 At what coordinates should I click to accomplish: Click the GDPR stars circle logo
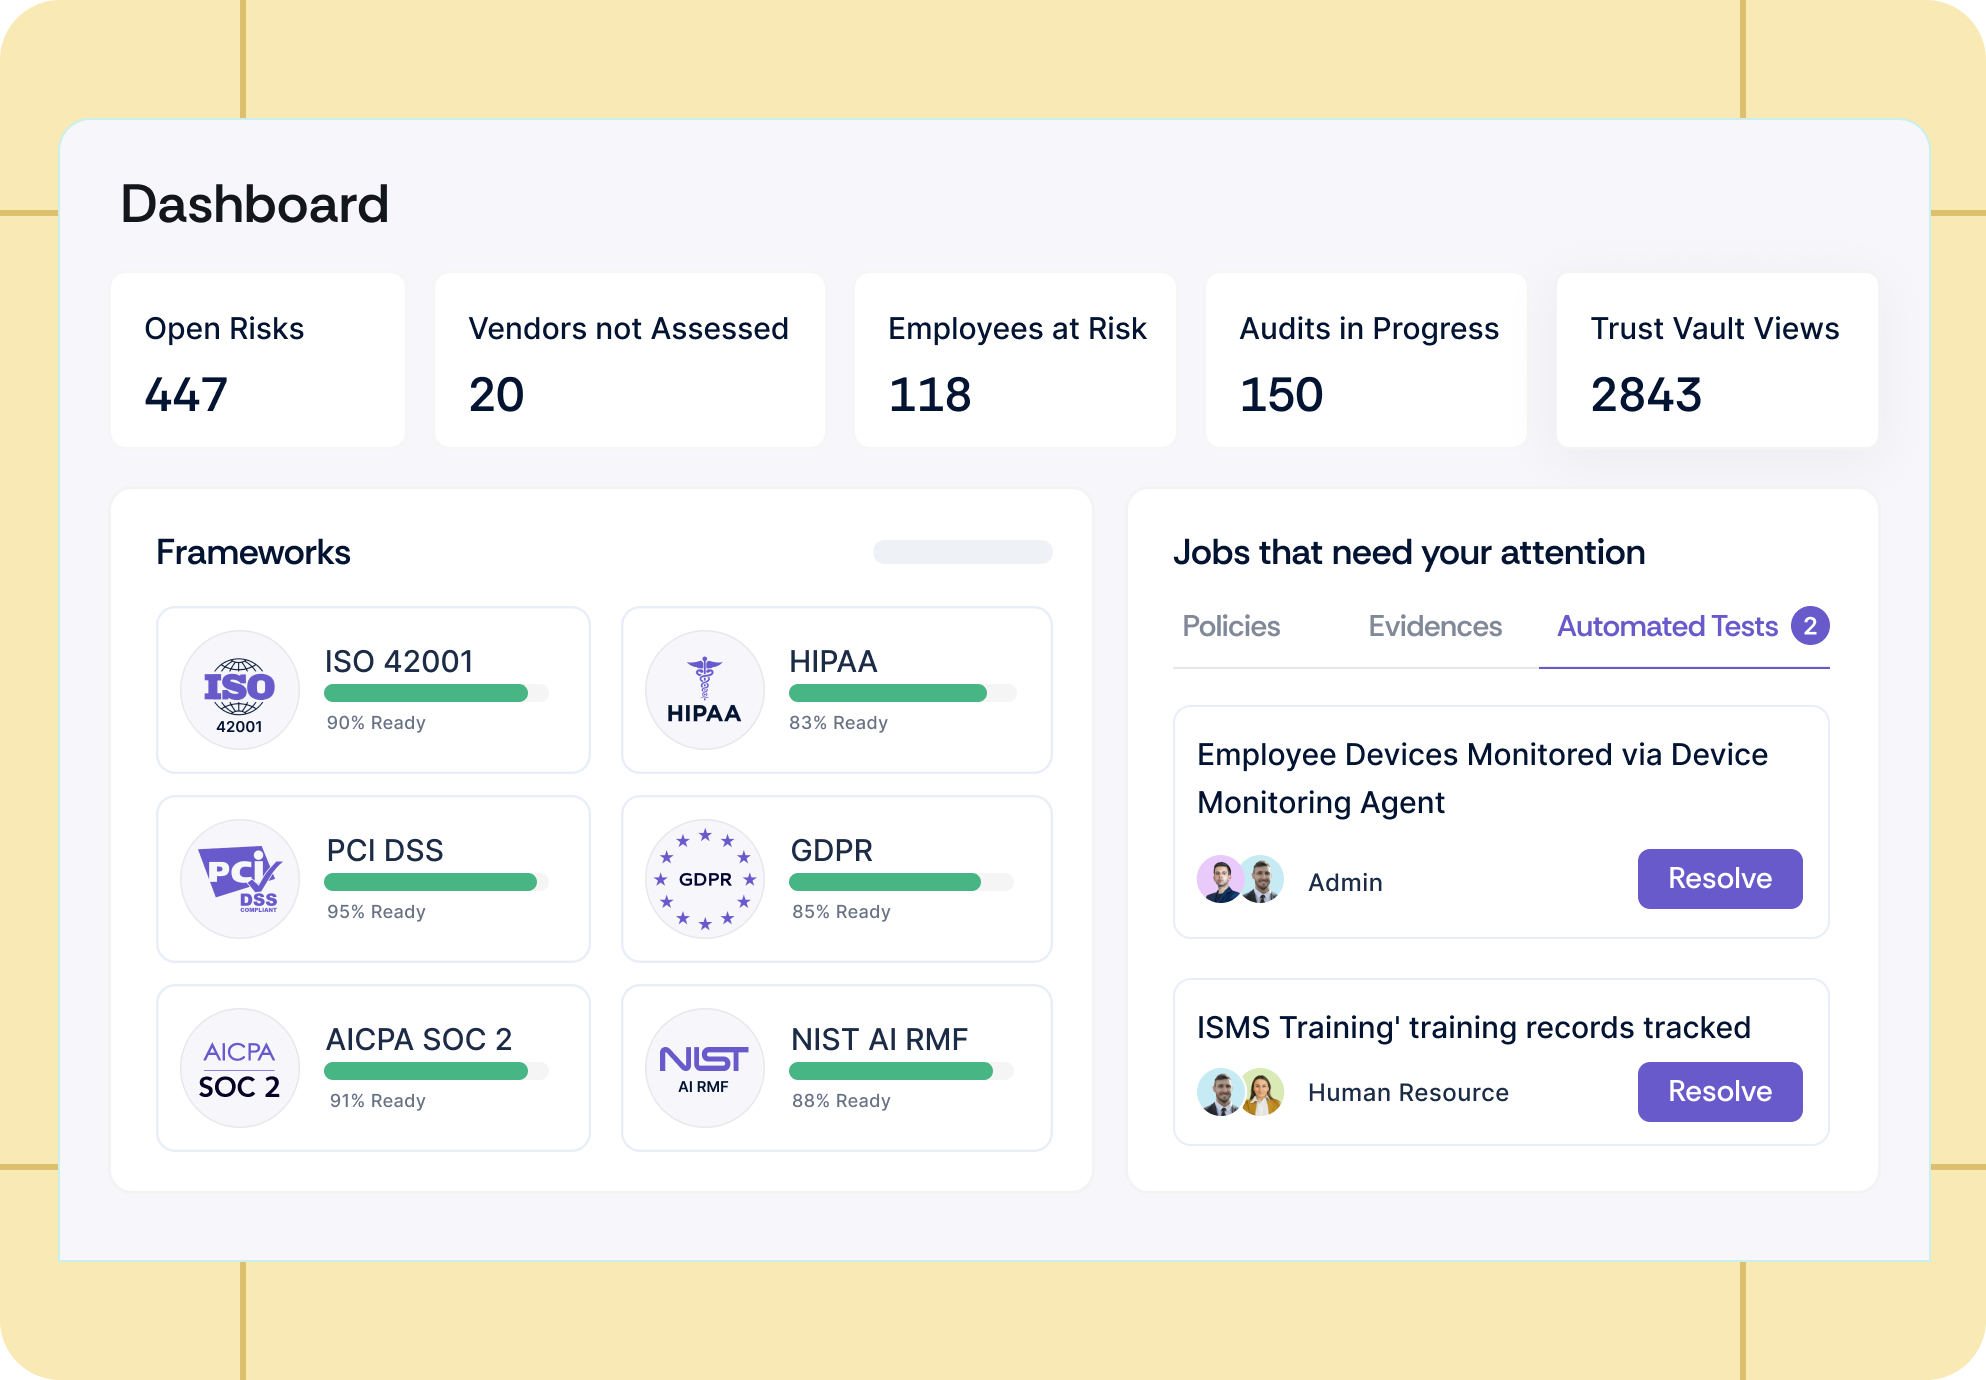pos(705,879)
